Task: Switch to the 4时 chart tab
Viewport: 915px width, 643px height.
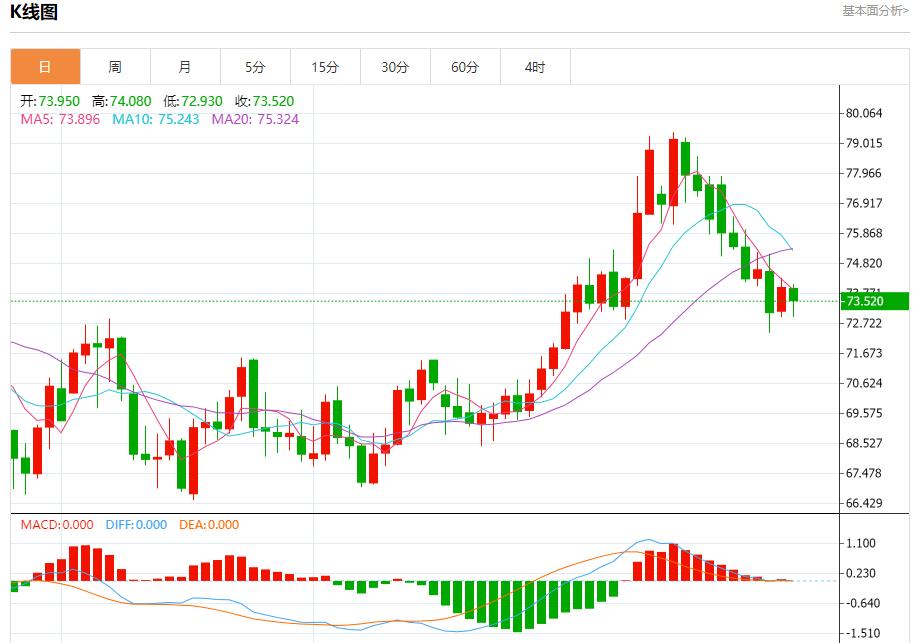Action: (535, 67)
